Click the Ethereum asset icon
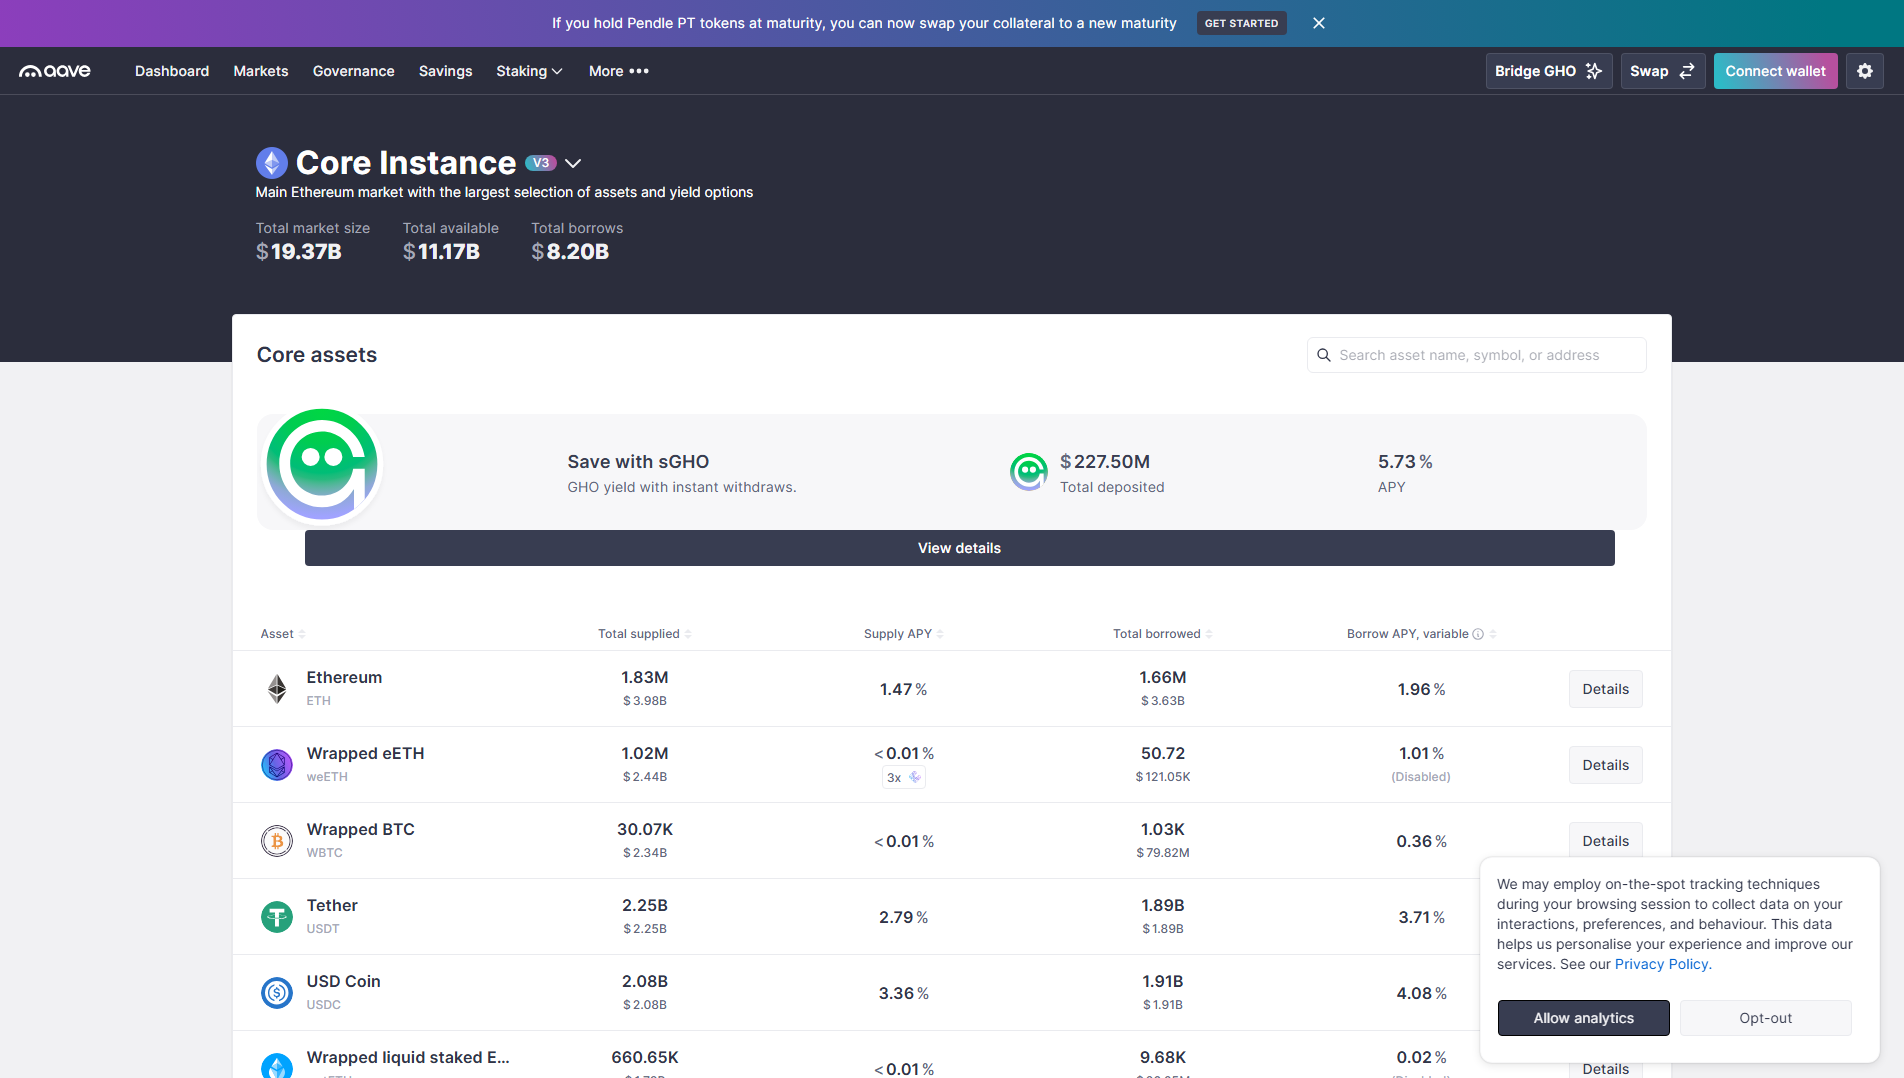Viewport: 1904px width, 1078px height. tap(277, 689)
